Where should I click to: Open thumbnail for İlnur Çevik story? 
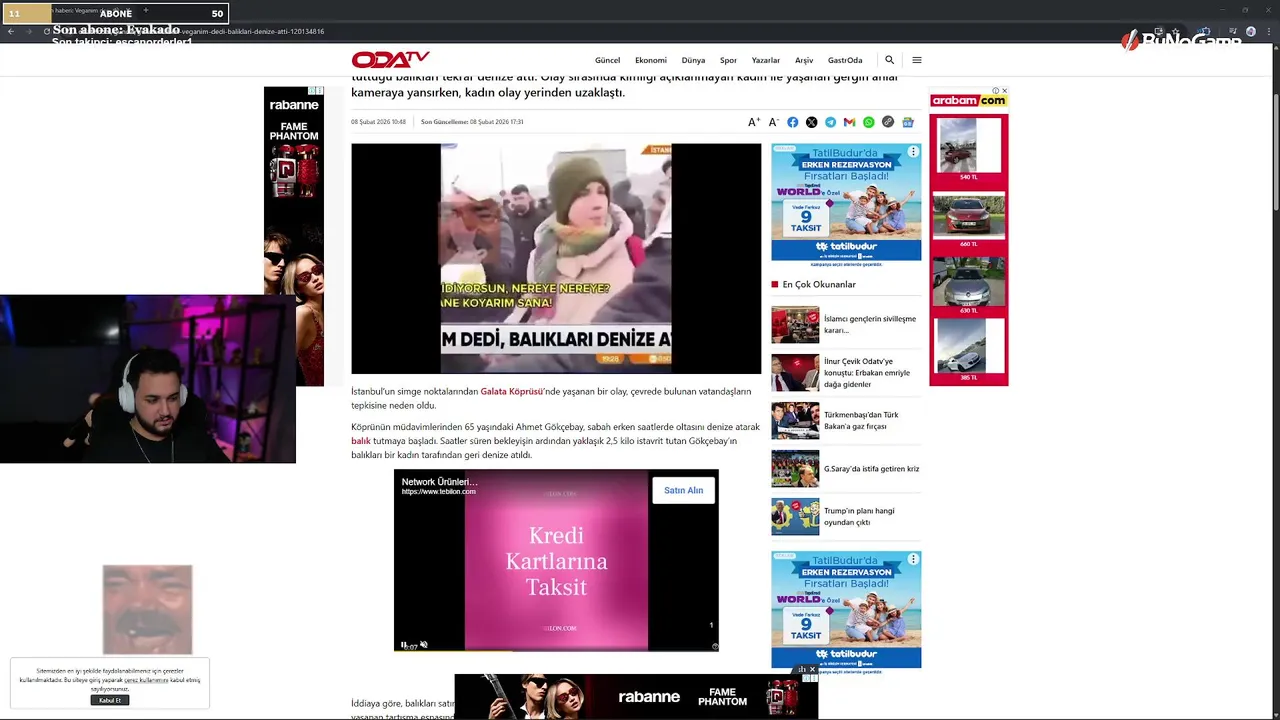coord(795,372)
